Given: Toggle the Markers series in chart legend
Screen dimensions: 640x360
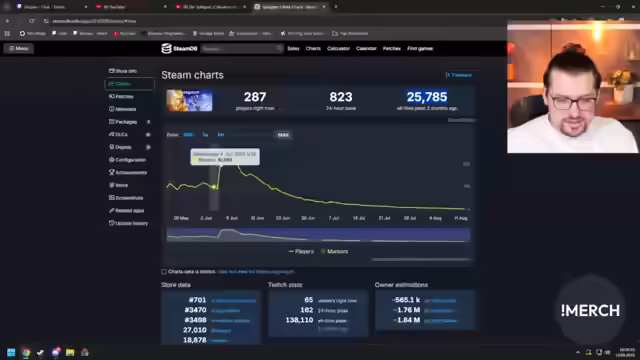Looking at the screenshot, I should [x=334, y=251].
